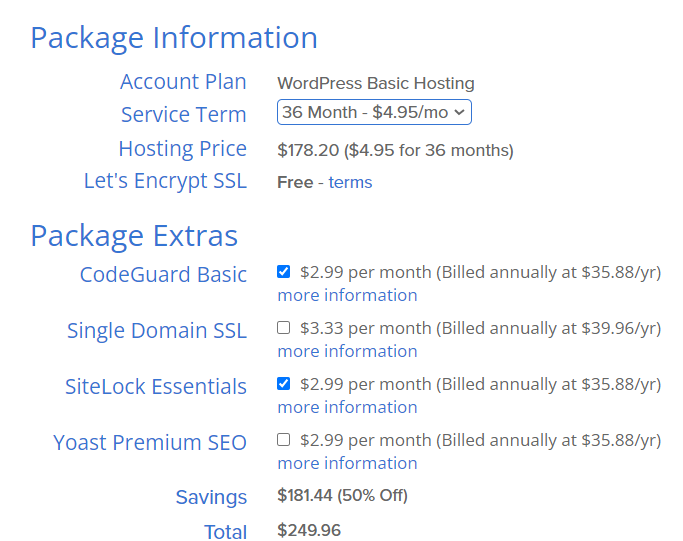Click the Savings label
The width and height of the screenshot is (683, 541).
click(x=211, y=497)
